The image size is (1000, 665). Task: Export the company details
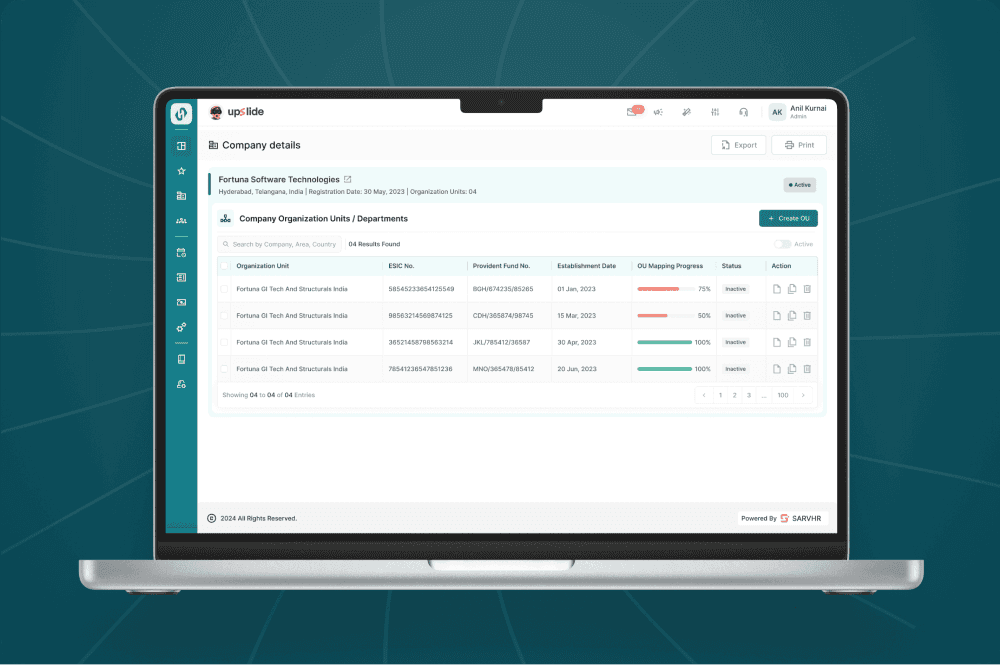tap(738, 144)
